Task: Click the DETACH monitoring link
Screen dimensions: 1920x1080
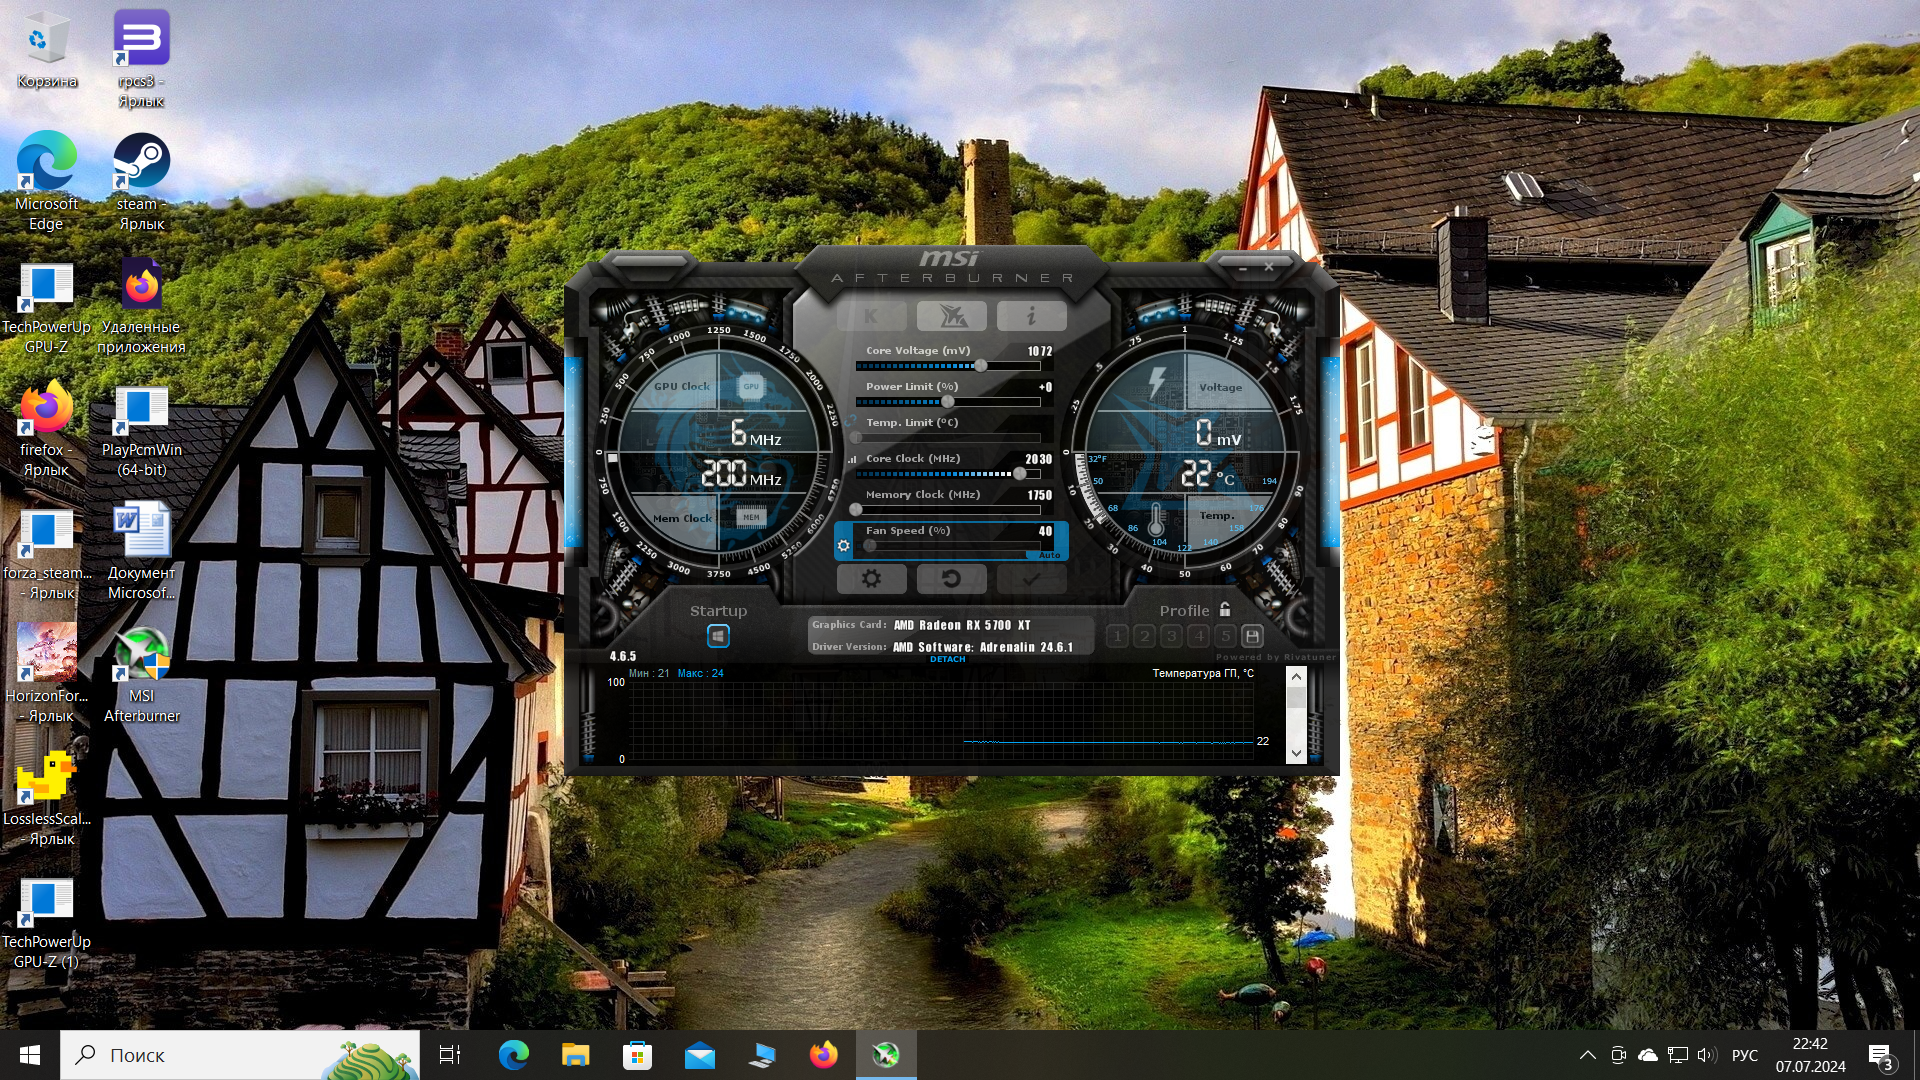Action: (x=947, y=659)
